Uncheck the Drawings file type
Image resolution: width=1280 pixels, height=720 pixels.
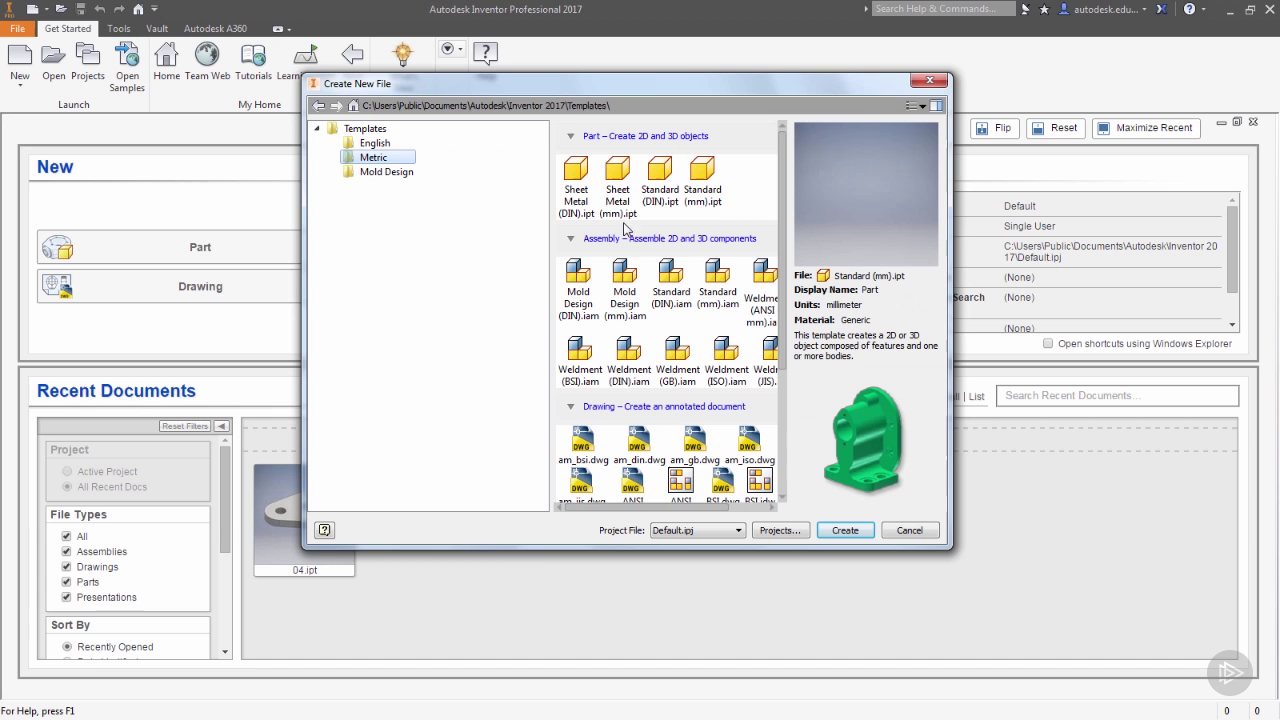click(x=66, y=566)
